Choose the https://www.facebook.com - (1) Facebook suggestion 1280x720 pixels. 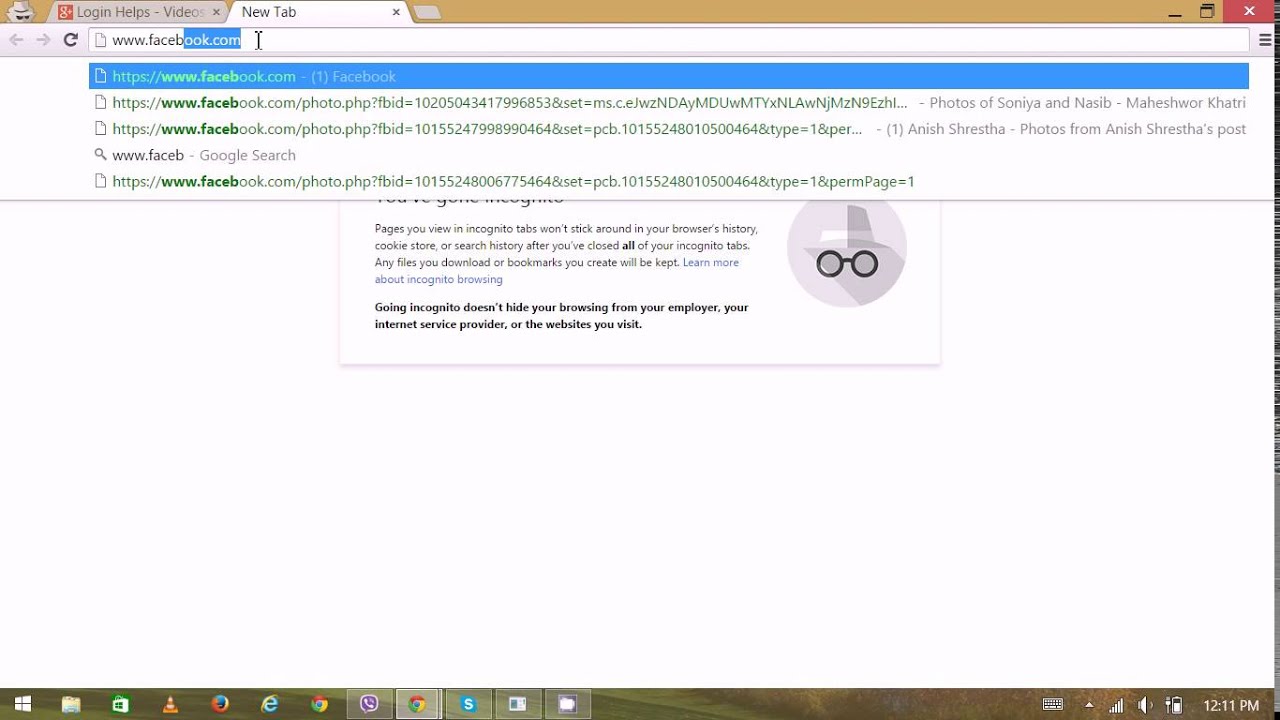point(668,76)
